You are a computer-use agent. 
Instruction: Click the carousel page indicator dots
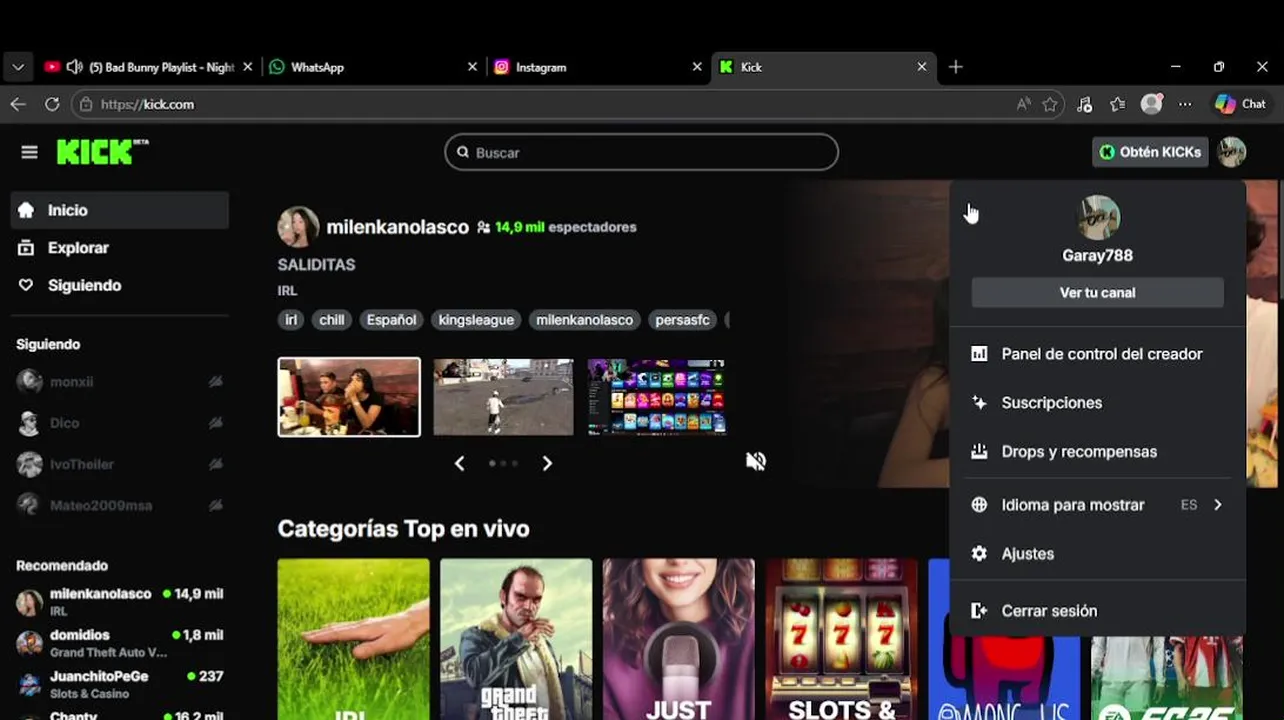click(x=503, y=463)
